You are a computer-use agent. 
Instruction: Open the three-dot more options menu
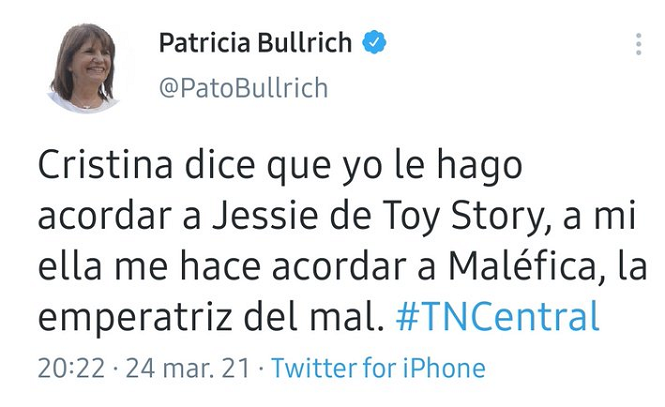pos(639,45)
